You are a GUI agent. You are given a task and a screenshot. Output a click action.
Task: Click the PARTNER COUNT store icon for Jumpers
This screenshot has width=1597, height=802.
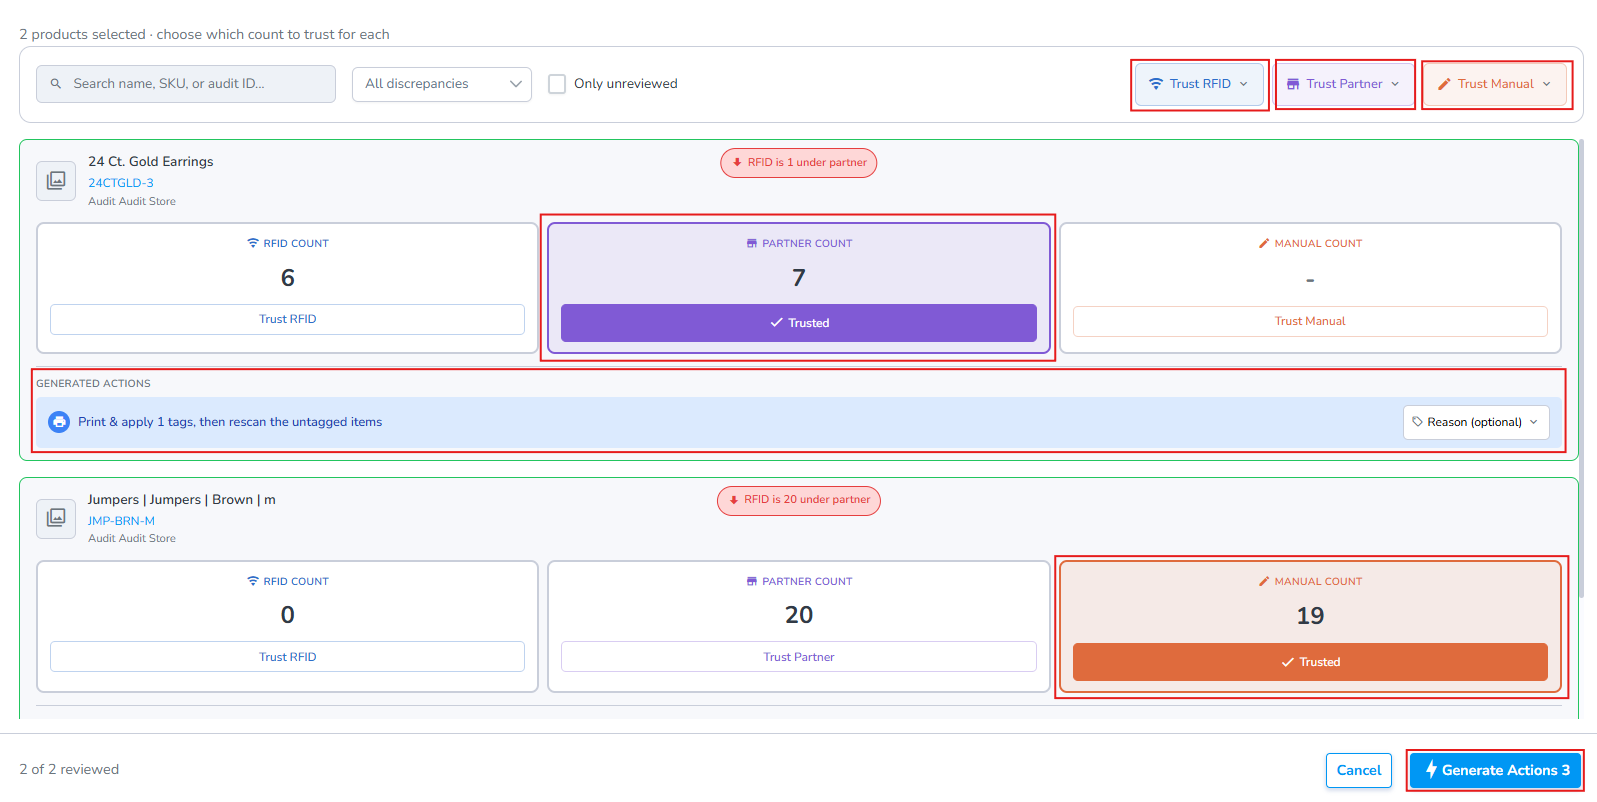pos(752,581)
